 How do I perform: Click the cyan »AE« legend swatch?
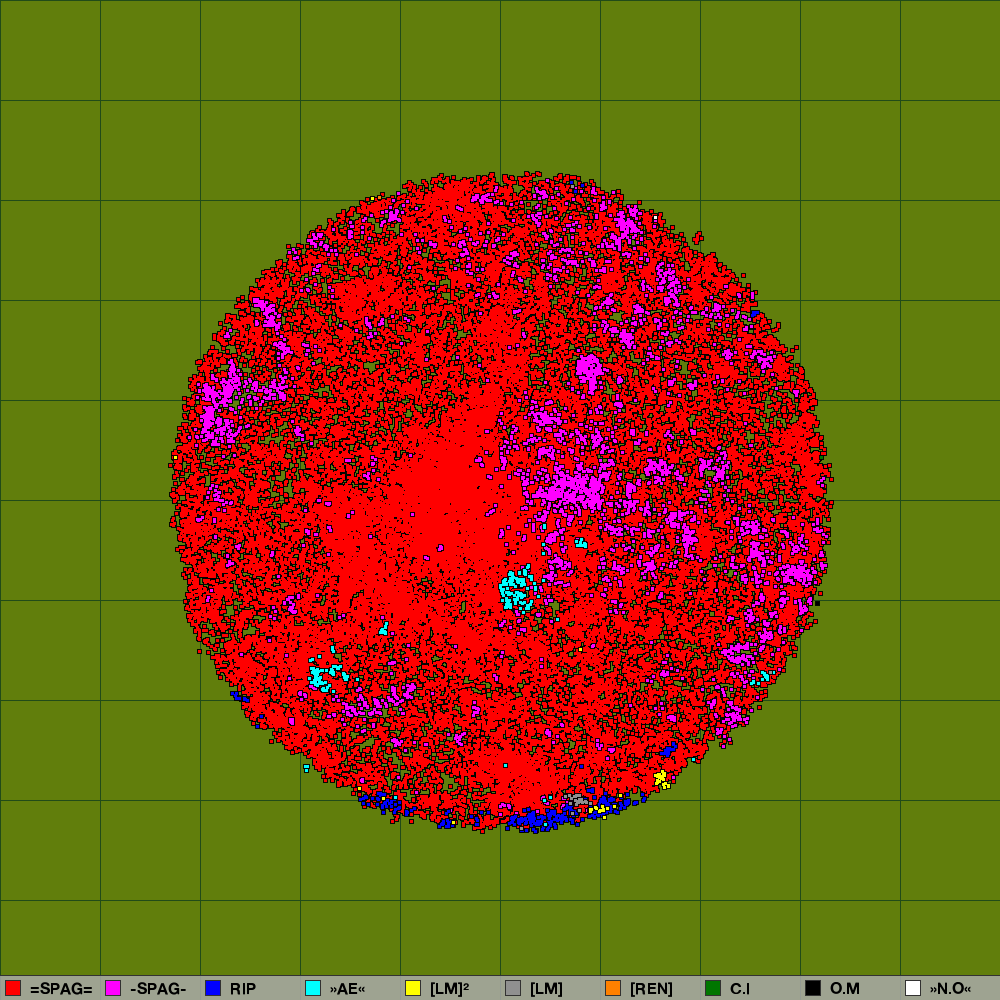pos(313,988)
